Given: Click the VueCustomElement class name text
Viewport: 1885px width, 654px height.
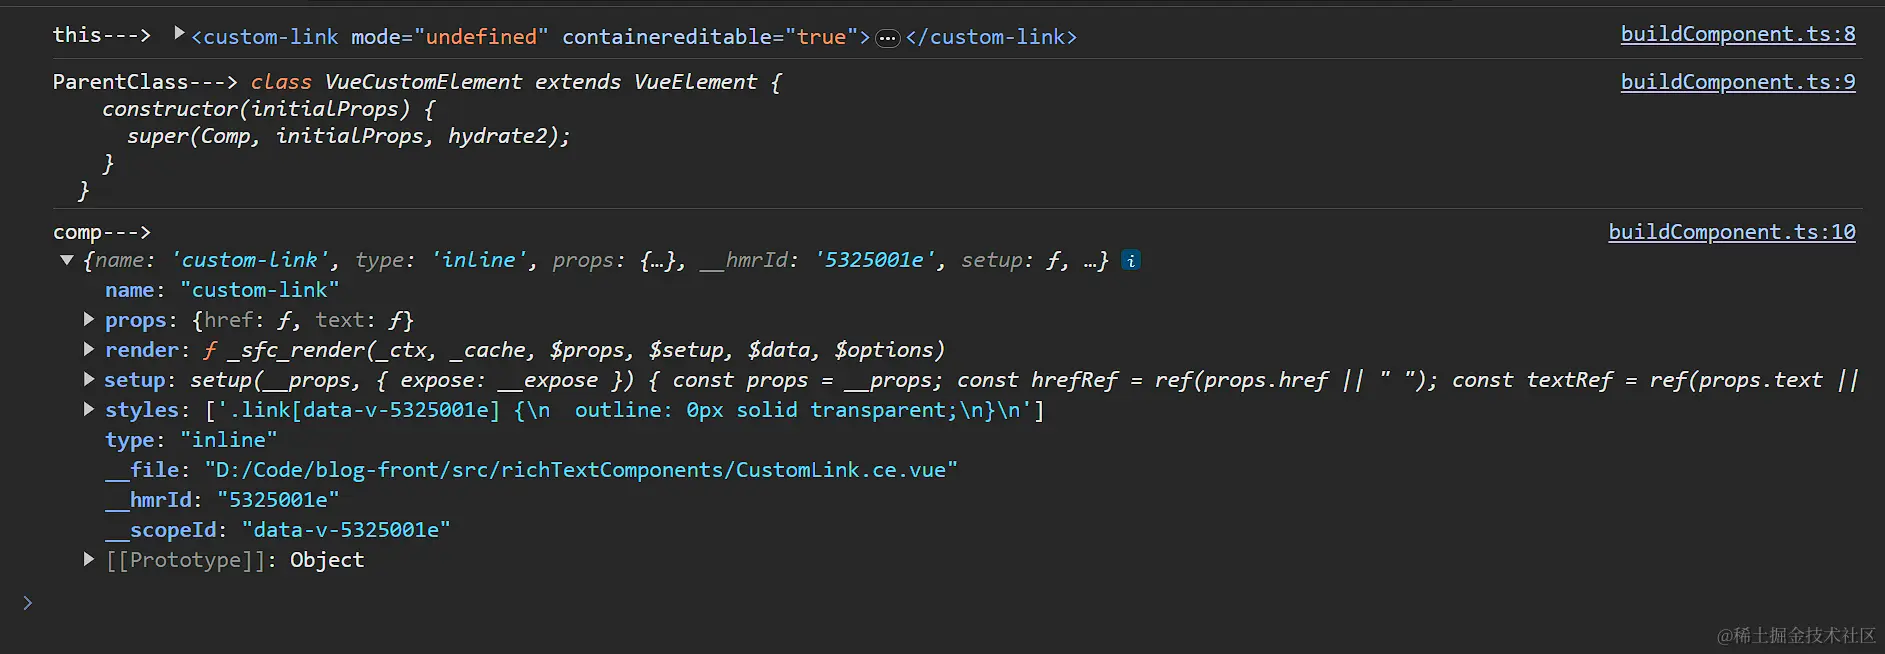Looking at the screenshot, I should coord(423,82).
